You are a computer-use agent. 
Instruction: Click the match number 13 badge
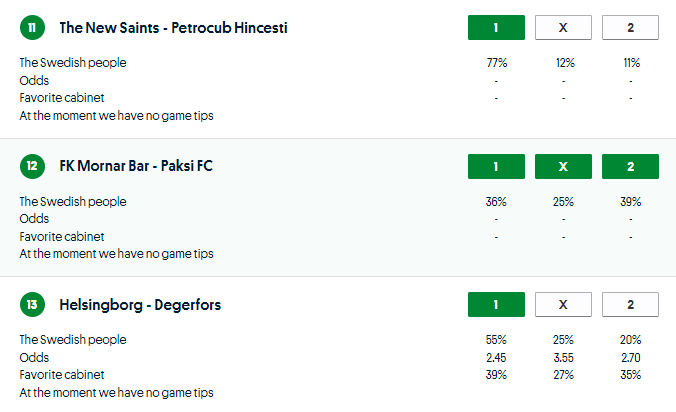point(32,304)
